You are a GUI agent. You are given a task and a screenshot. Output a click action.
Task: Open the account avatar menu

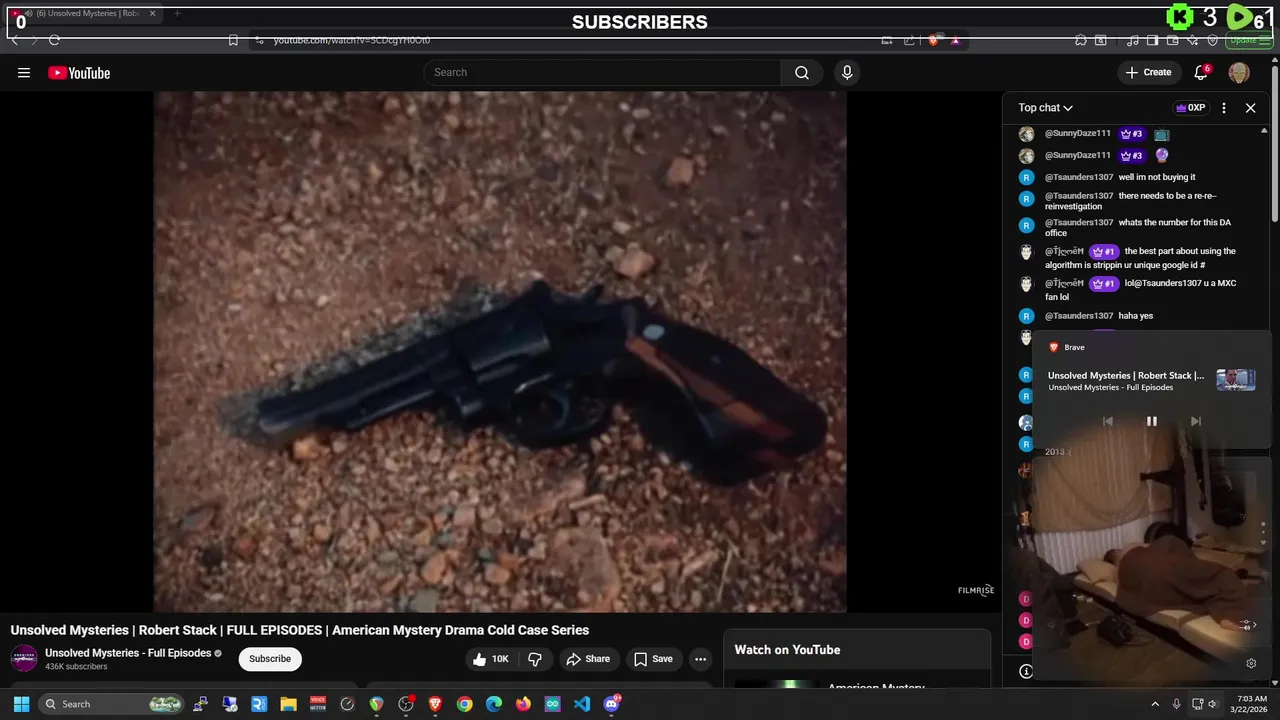pos(1239,73)
